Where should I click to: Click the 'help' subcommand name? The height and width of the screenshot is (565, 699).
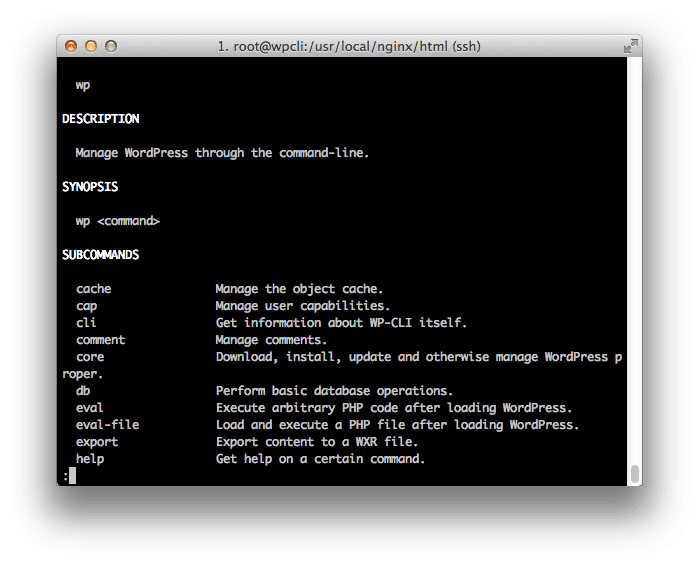(90, 459)
